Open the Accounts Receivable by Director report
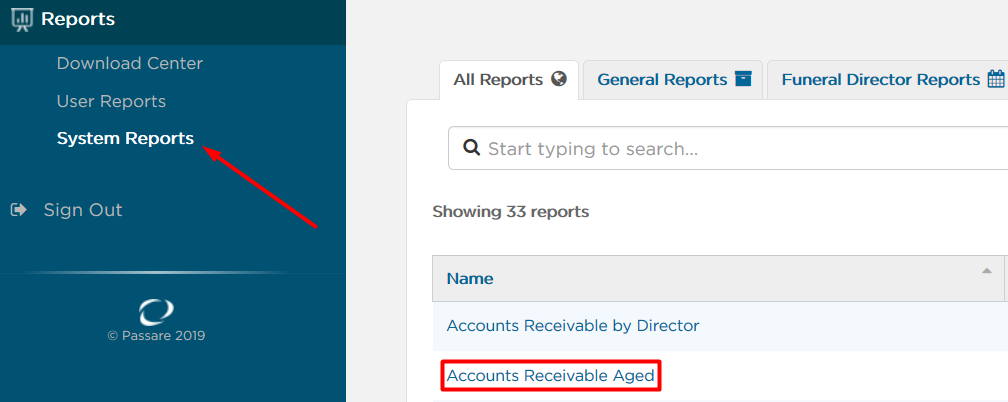1008x402 pixels. click(573, 326)
